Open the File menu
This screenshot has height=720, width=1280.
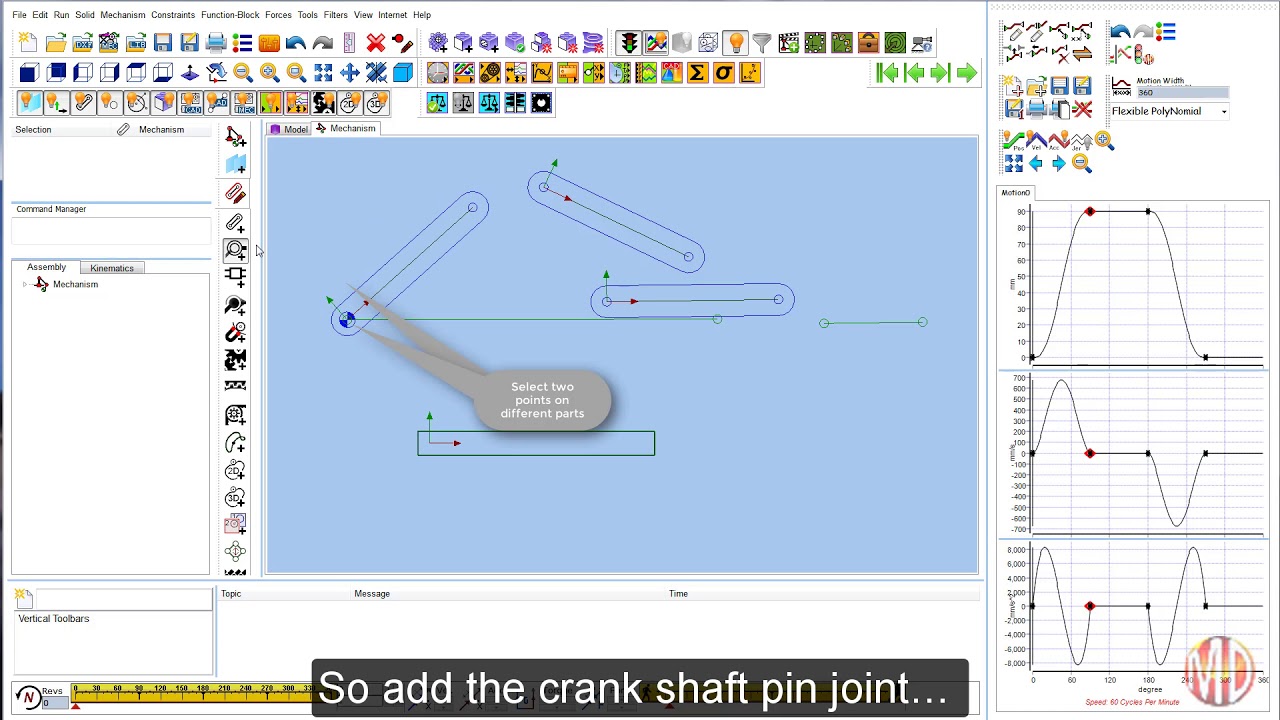(19, 15)
